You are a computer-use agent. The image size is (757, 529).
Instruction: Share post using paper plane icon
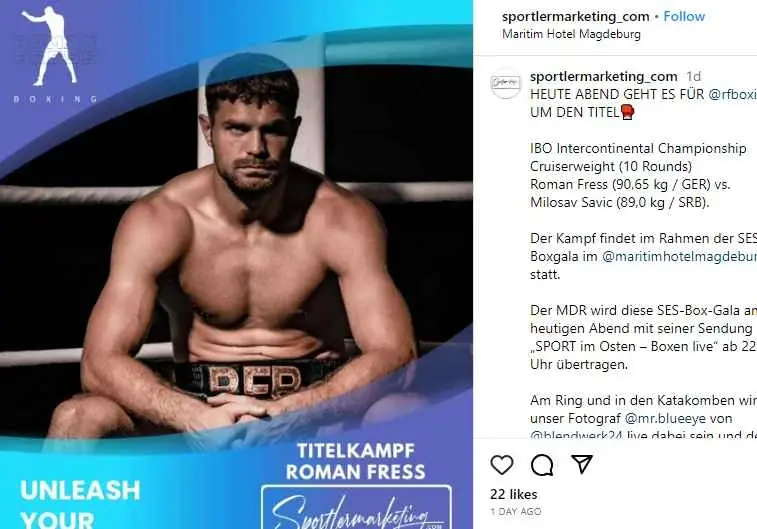pos(582,464)
